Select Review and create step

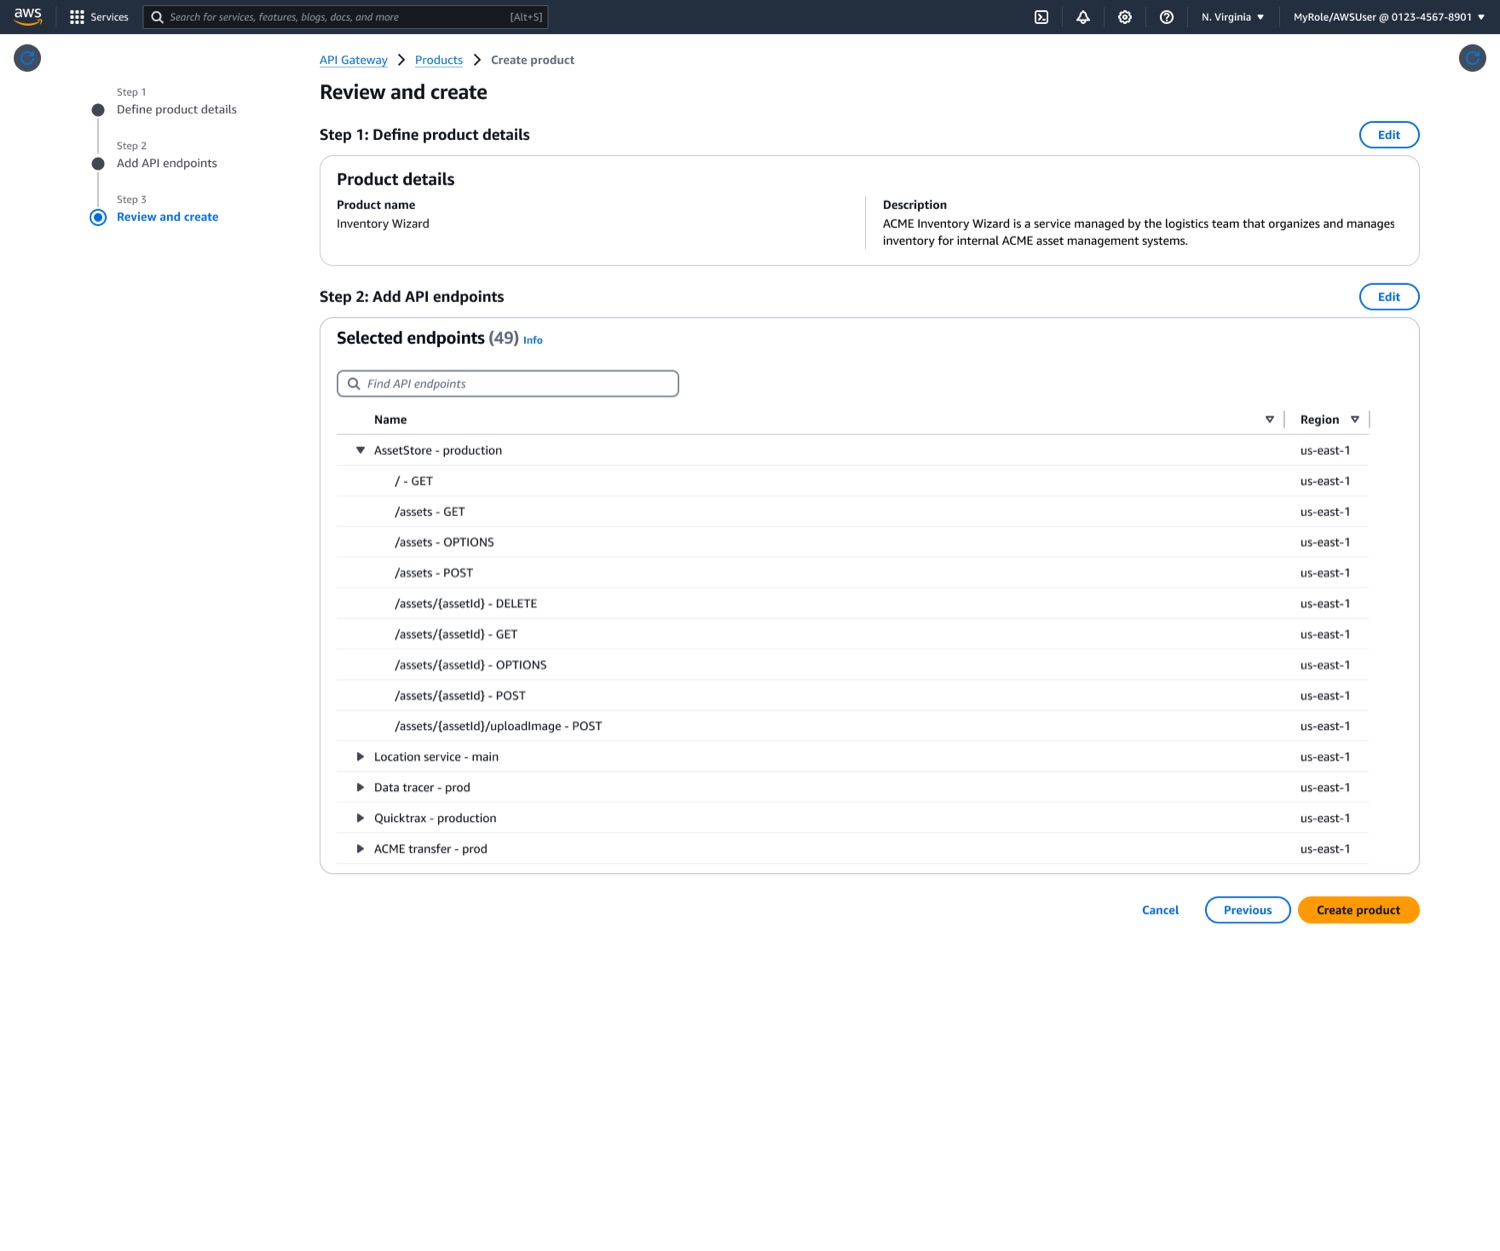(x=167, y=217)
